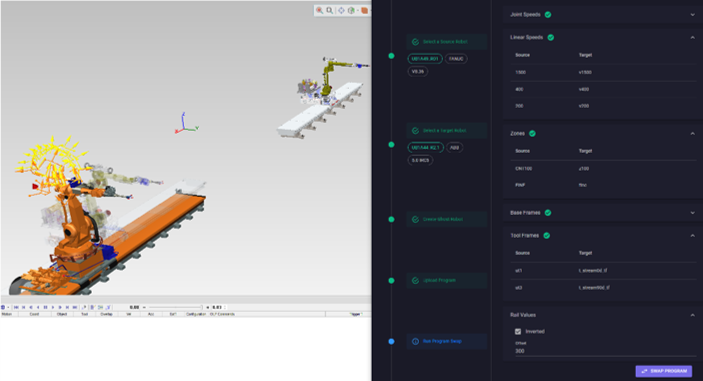Click zone source CNT100
Screen dimensions: 703x381
(x=524, y=169)
